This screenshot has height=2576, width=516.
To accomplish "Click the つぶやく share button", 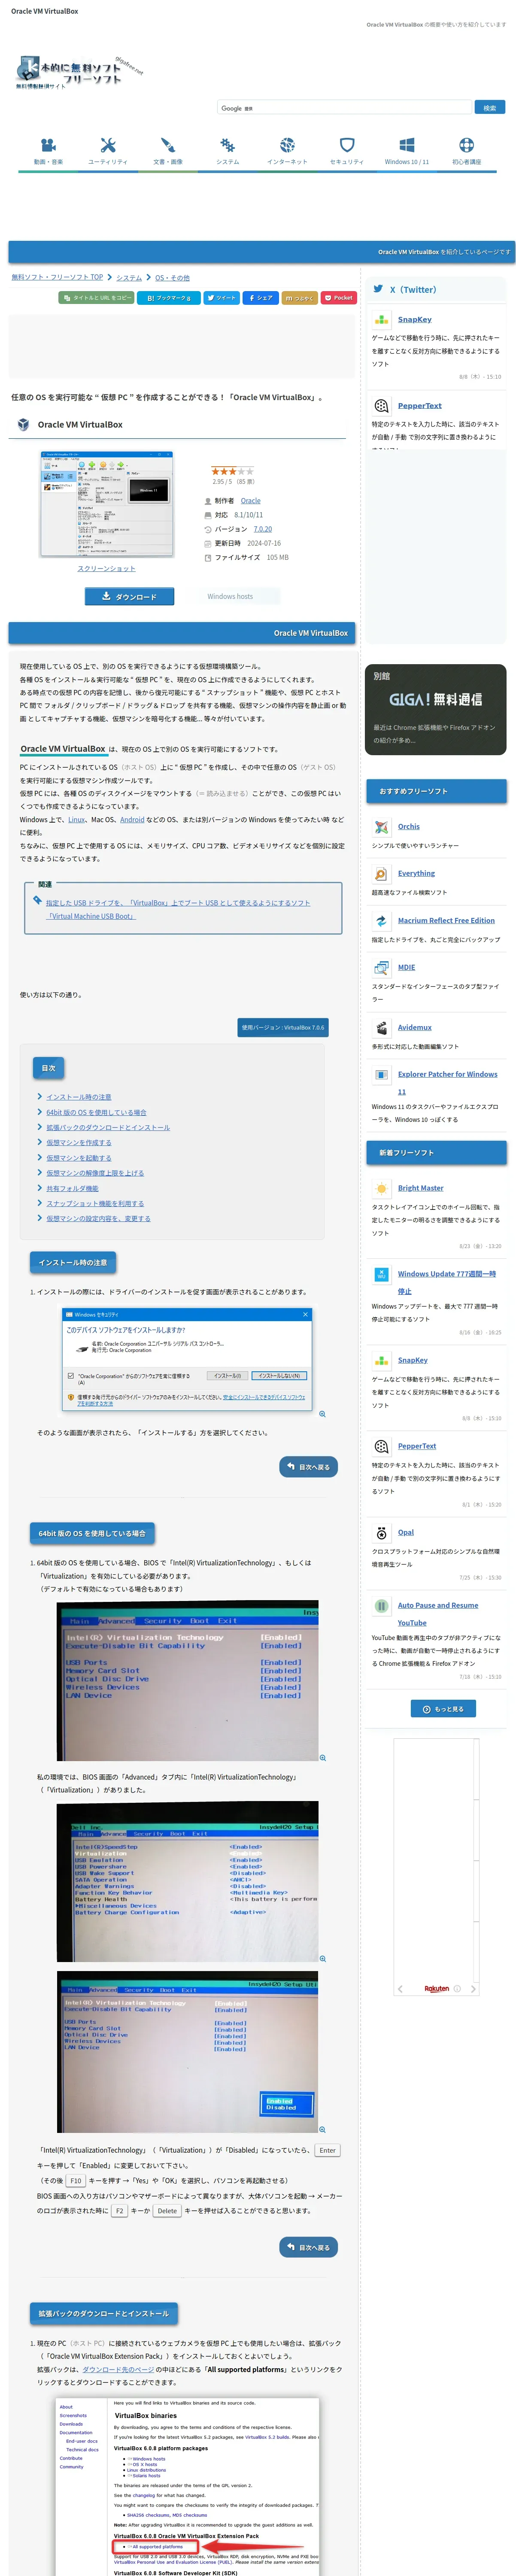I will (x=299, y=298).
